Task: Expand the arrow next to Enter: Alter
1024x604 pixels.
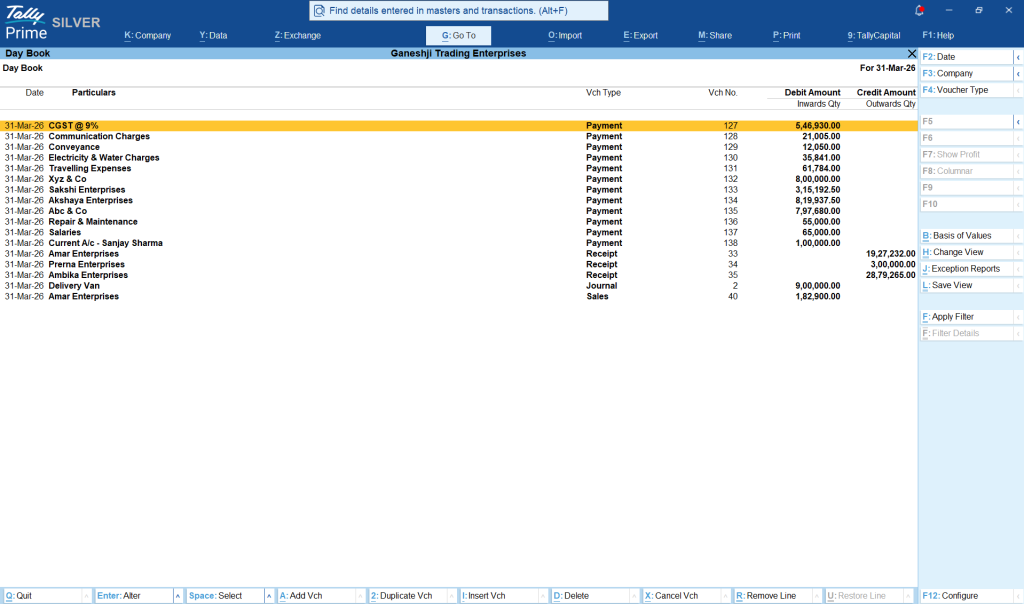Action: click(178, 596)
